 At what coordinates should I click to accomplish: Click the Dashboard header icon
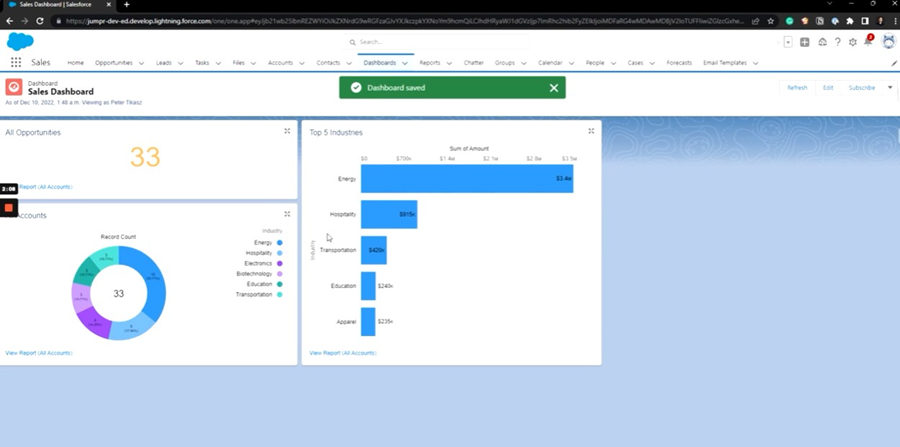[x=14, y=87]
